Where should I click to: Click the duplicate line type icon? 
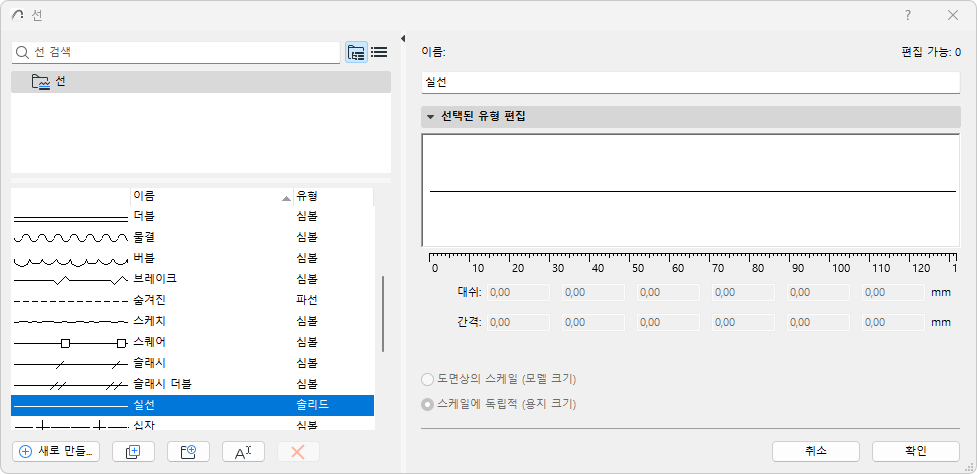tap(133, 452)
